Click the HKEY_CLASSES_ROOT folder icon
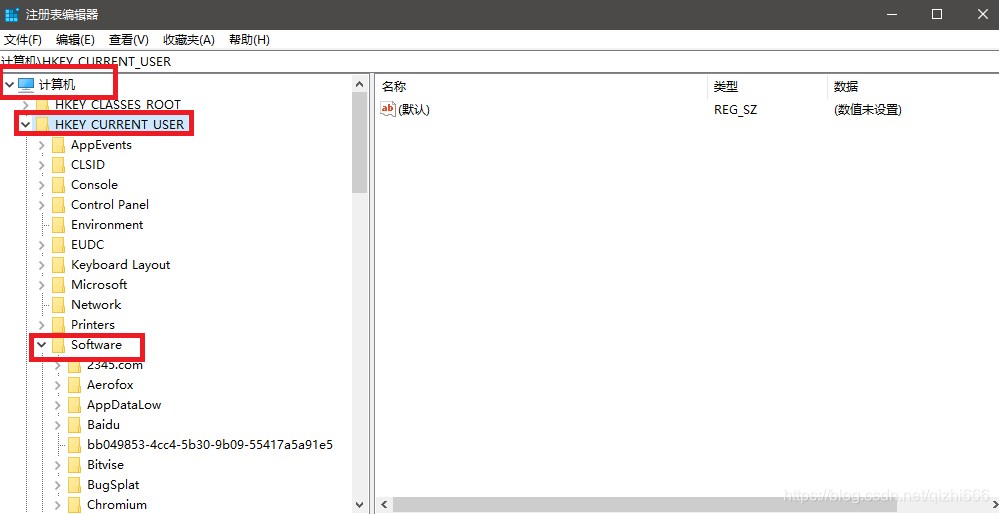 point(42,104)
